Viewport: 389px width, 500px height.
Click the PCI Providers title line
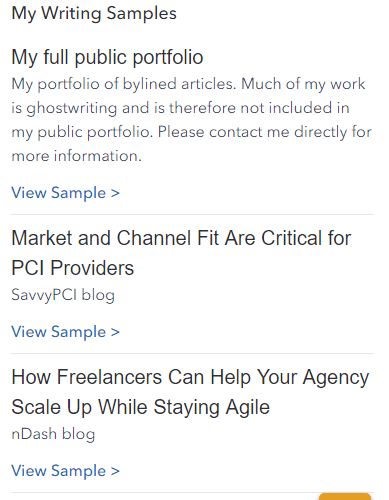[x=73, y=268]
